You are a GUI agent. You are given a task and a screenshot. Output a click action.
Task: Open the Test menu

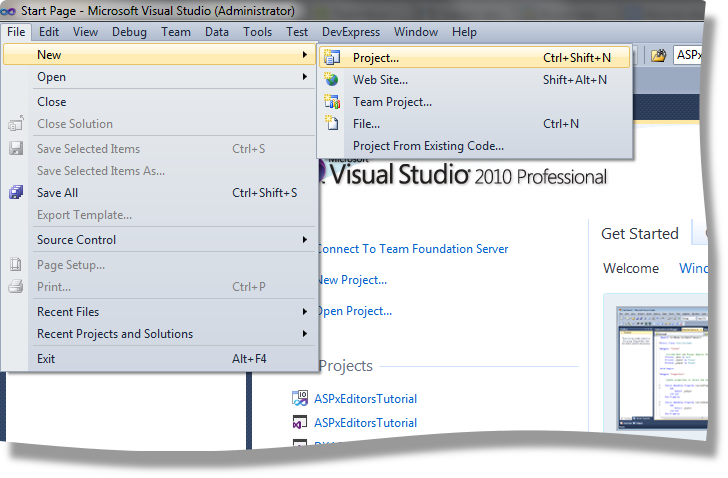coord(297,32)
